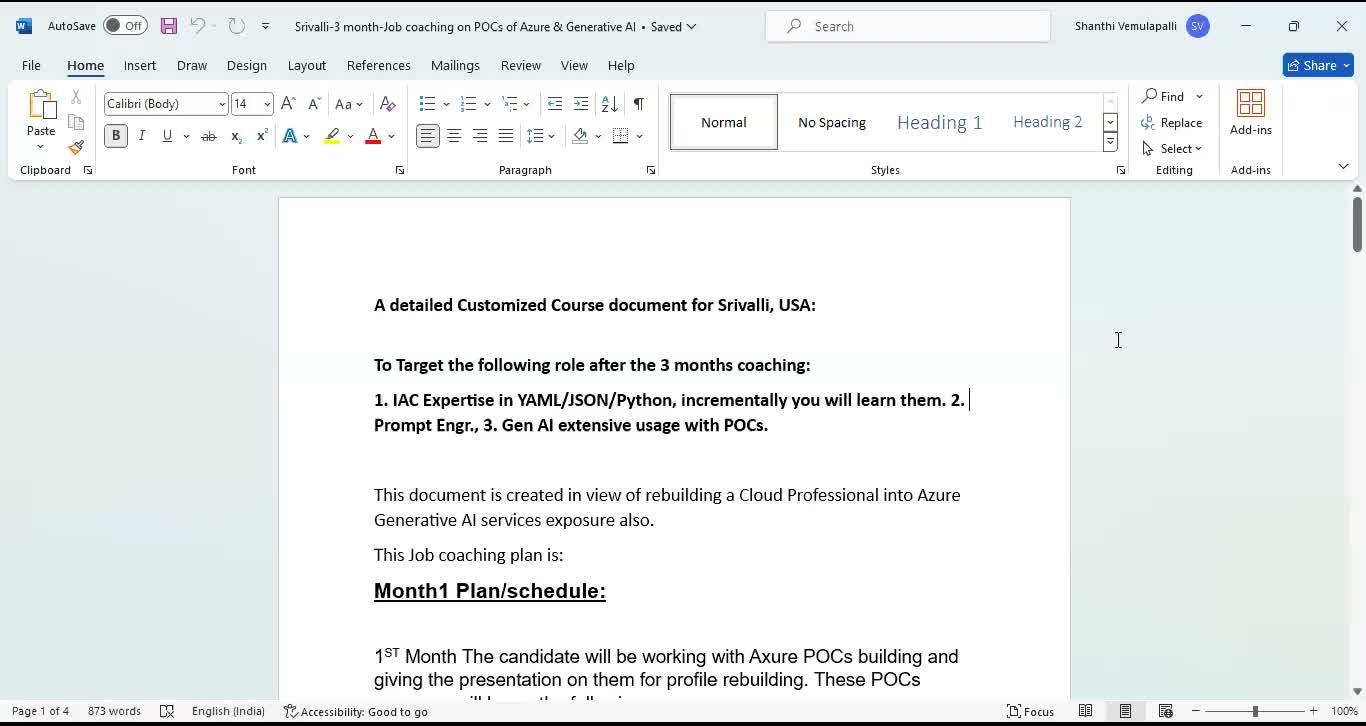Decrease paragraph indent
This screenshot has height=726, width=1366.
coord(555,104)
